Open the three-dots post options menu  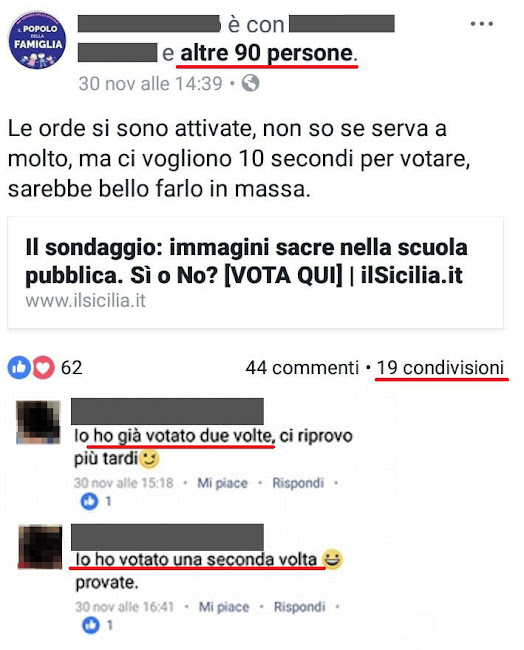pos(481,24)
